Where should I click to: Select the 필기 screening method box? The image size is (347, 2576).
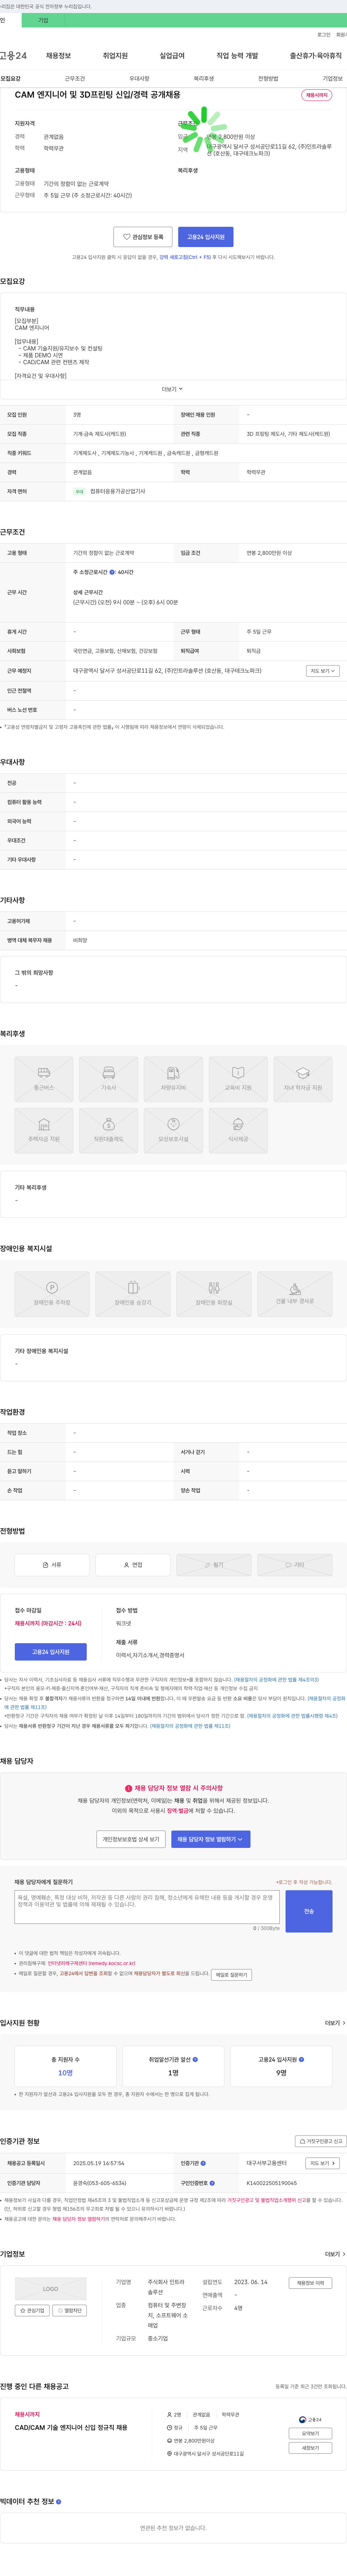214,1565
